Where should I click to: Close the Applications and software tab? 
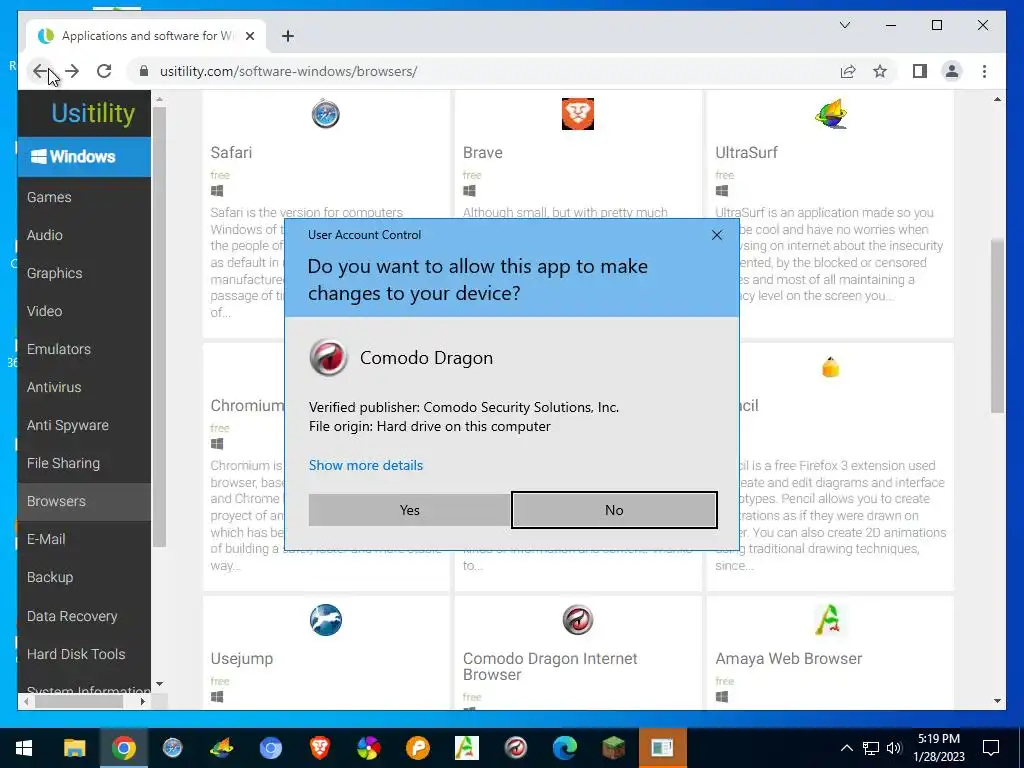point(249,36)
